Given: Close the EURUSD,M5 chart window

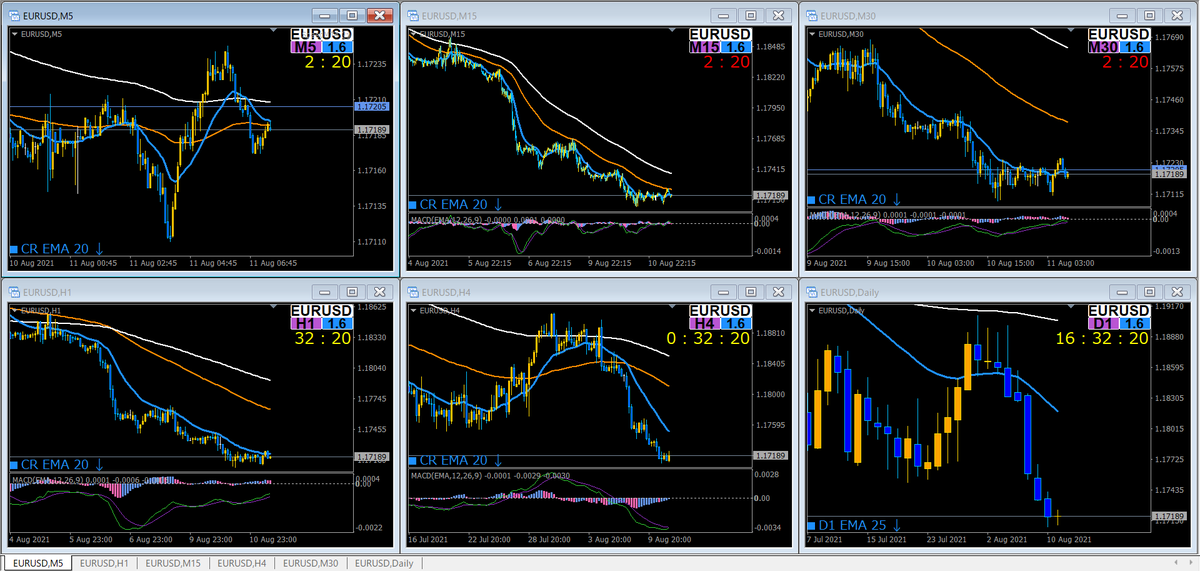Looking at the screenshot, I should click(x=379, y=15).
